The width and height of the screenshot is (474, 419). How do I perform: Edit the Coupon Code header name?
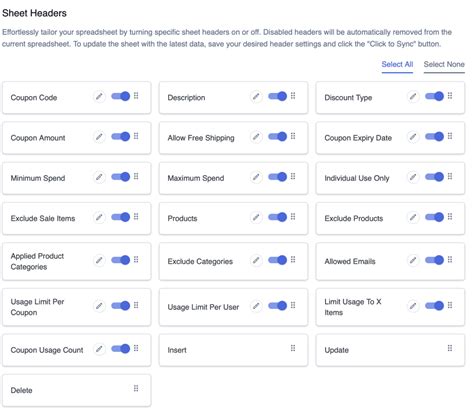[x=99, y=97]
